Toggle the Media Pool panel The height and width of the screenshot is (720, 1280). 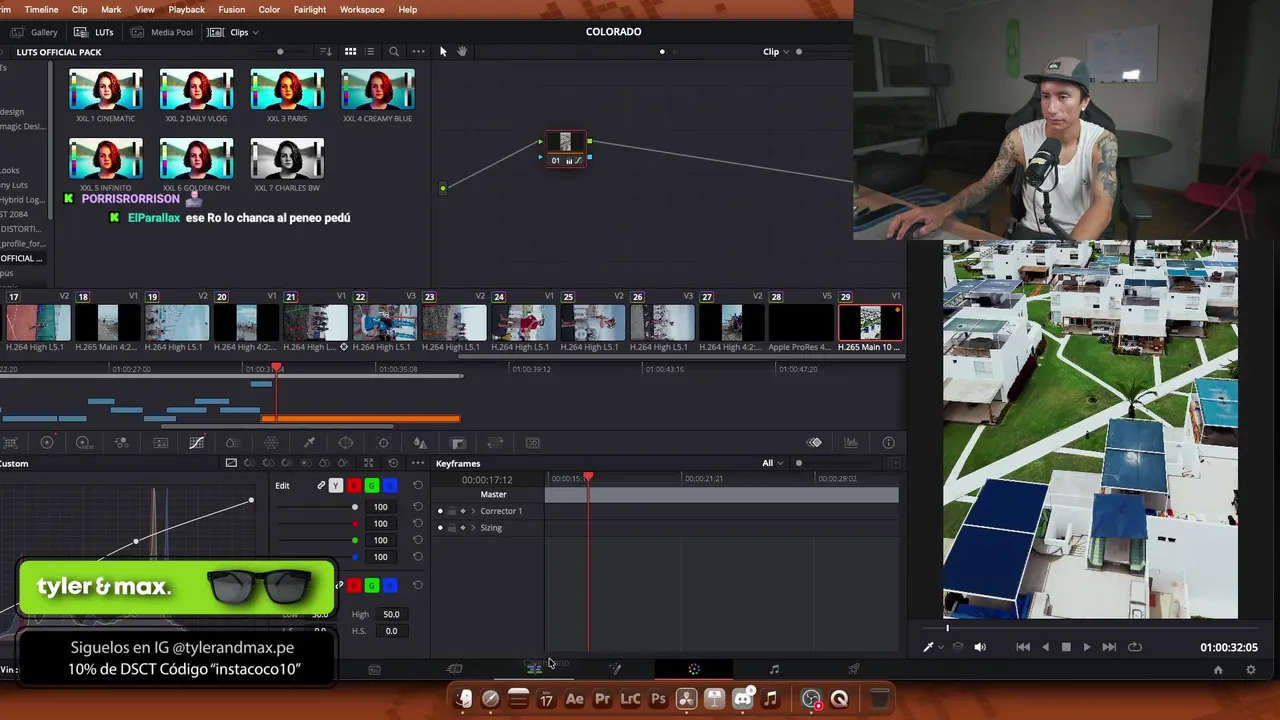[162, 32]
